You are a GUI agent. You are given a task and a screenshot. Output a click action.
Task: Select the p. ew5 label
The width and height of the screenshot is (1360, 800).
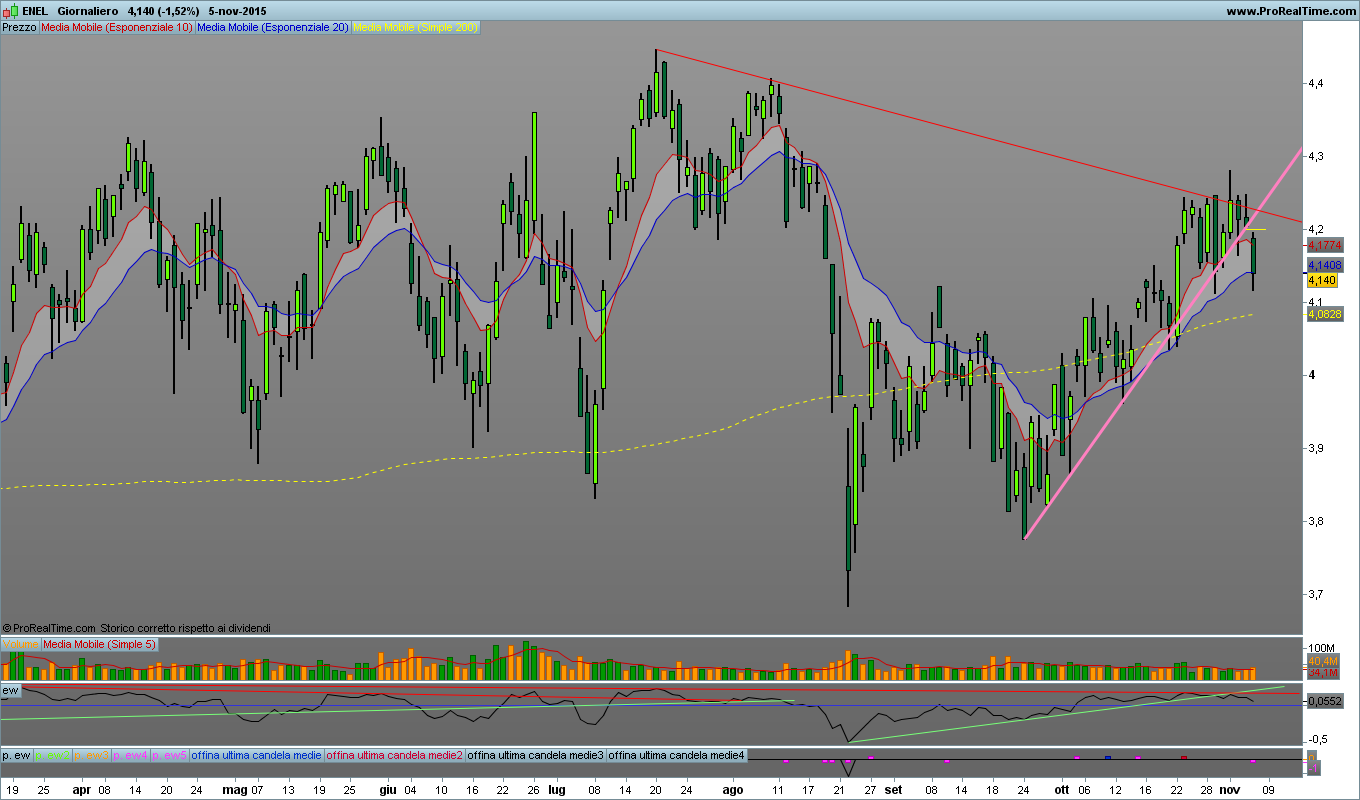[x=170, y=755]
